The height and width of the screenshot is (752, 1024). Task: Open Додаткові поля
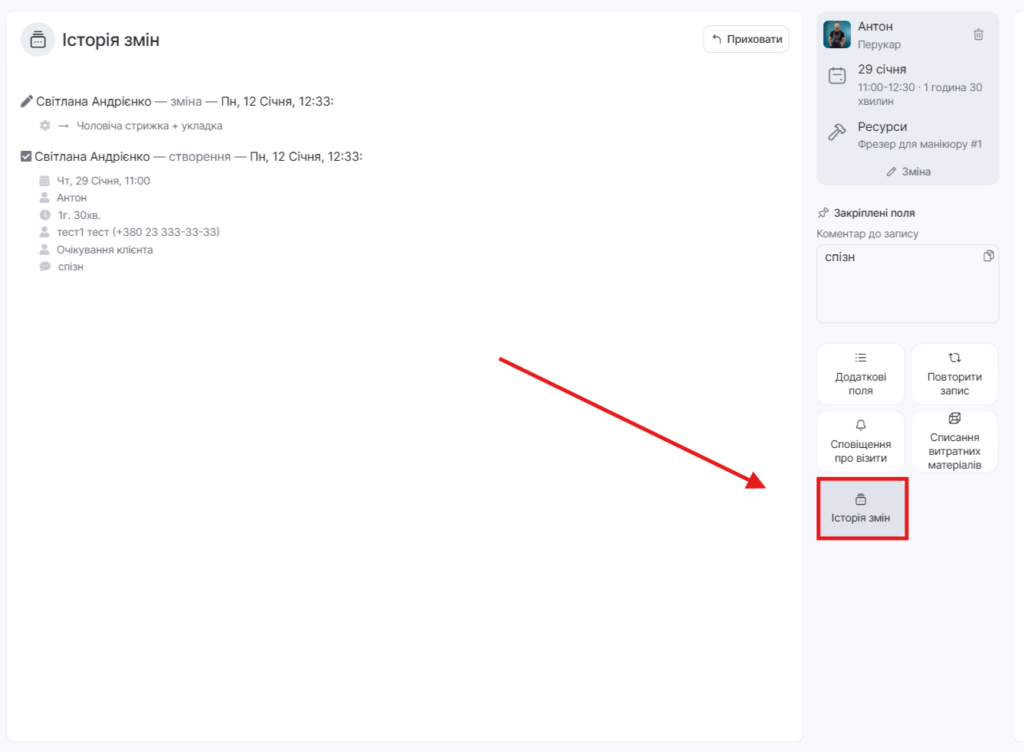[x=860, y=374]
